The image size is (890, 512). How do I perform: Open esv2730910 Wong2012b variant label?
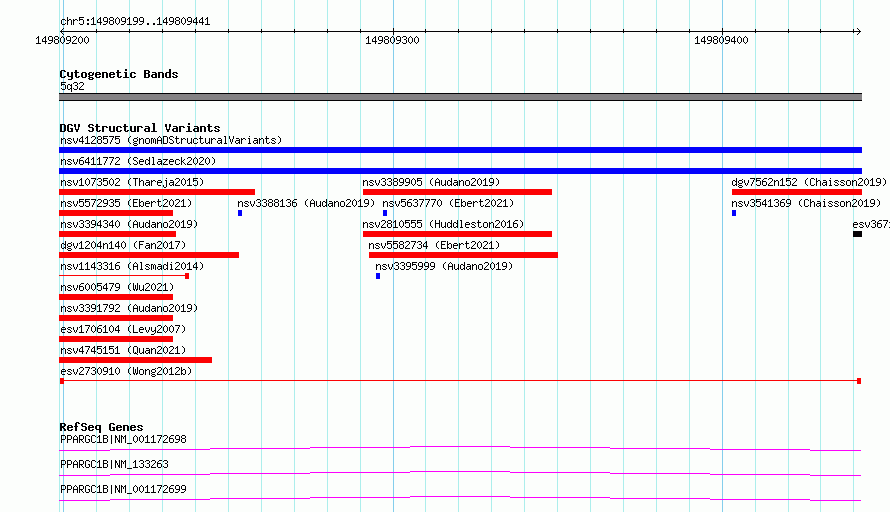126,371
